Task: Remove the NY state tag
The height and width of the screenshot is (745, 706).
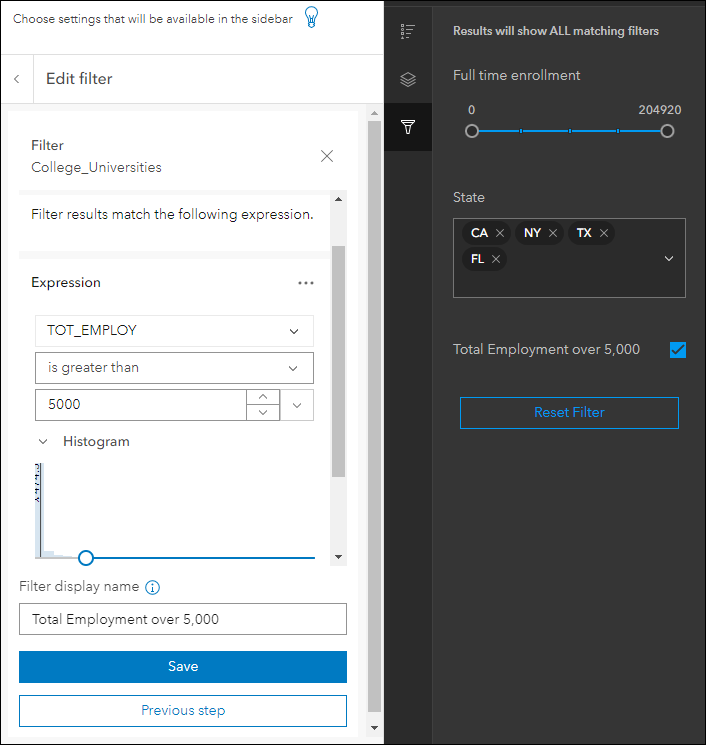Action: (553, 233)
